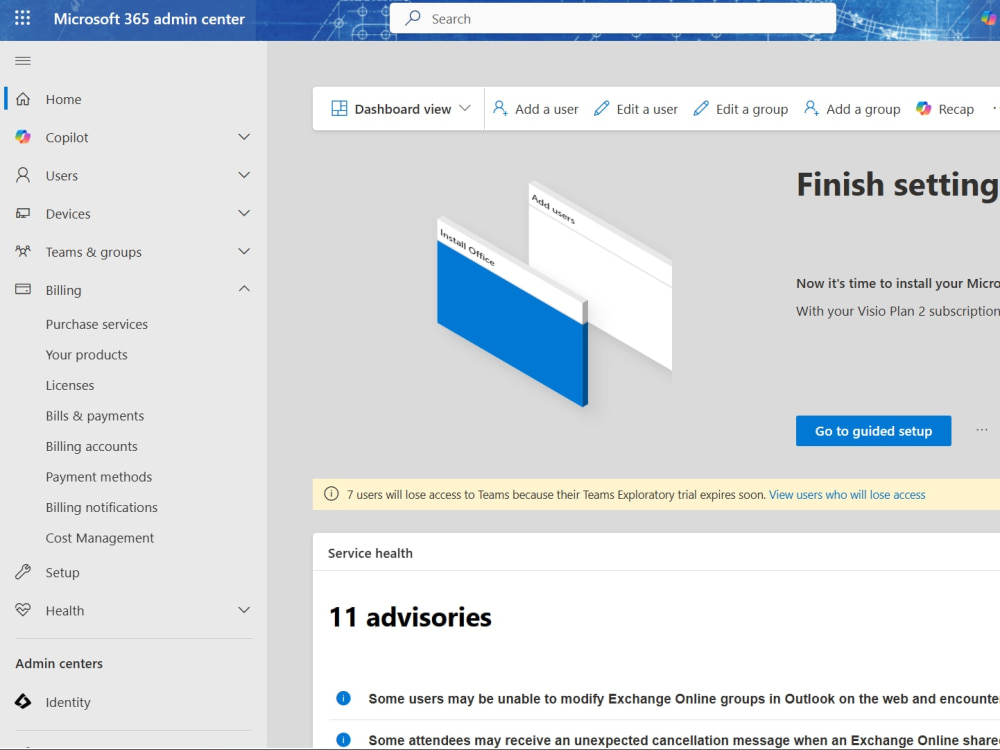Open the Dashboard view dropdown arrow
The width and height of the screenshot is (1000, 750).
465,108
